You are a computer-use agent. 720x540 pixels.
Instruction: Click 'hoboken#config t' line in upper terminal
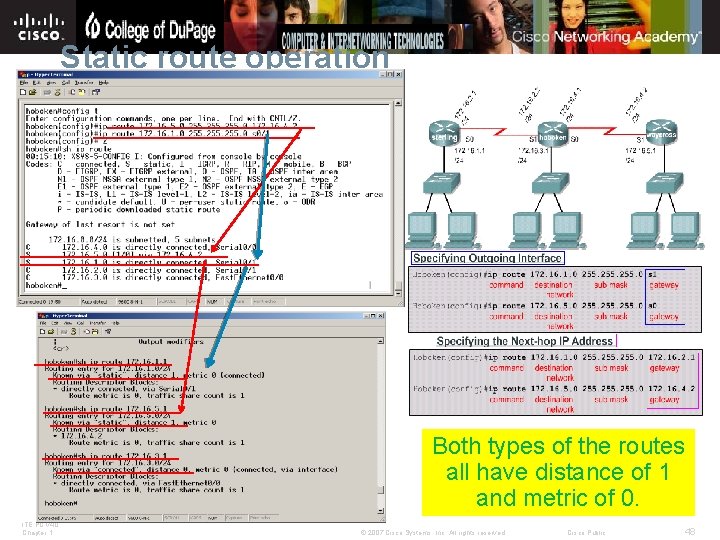click(x=62, y=111)
